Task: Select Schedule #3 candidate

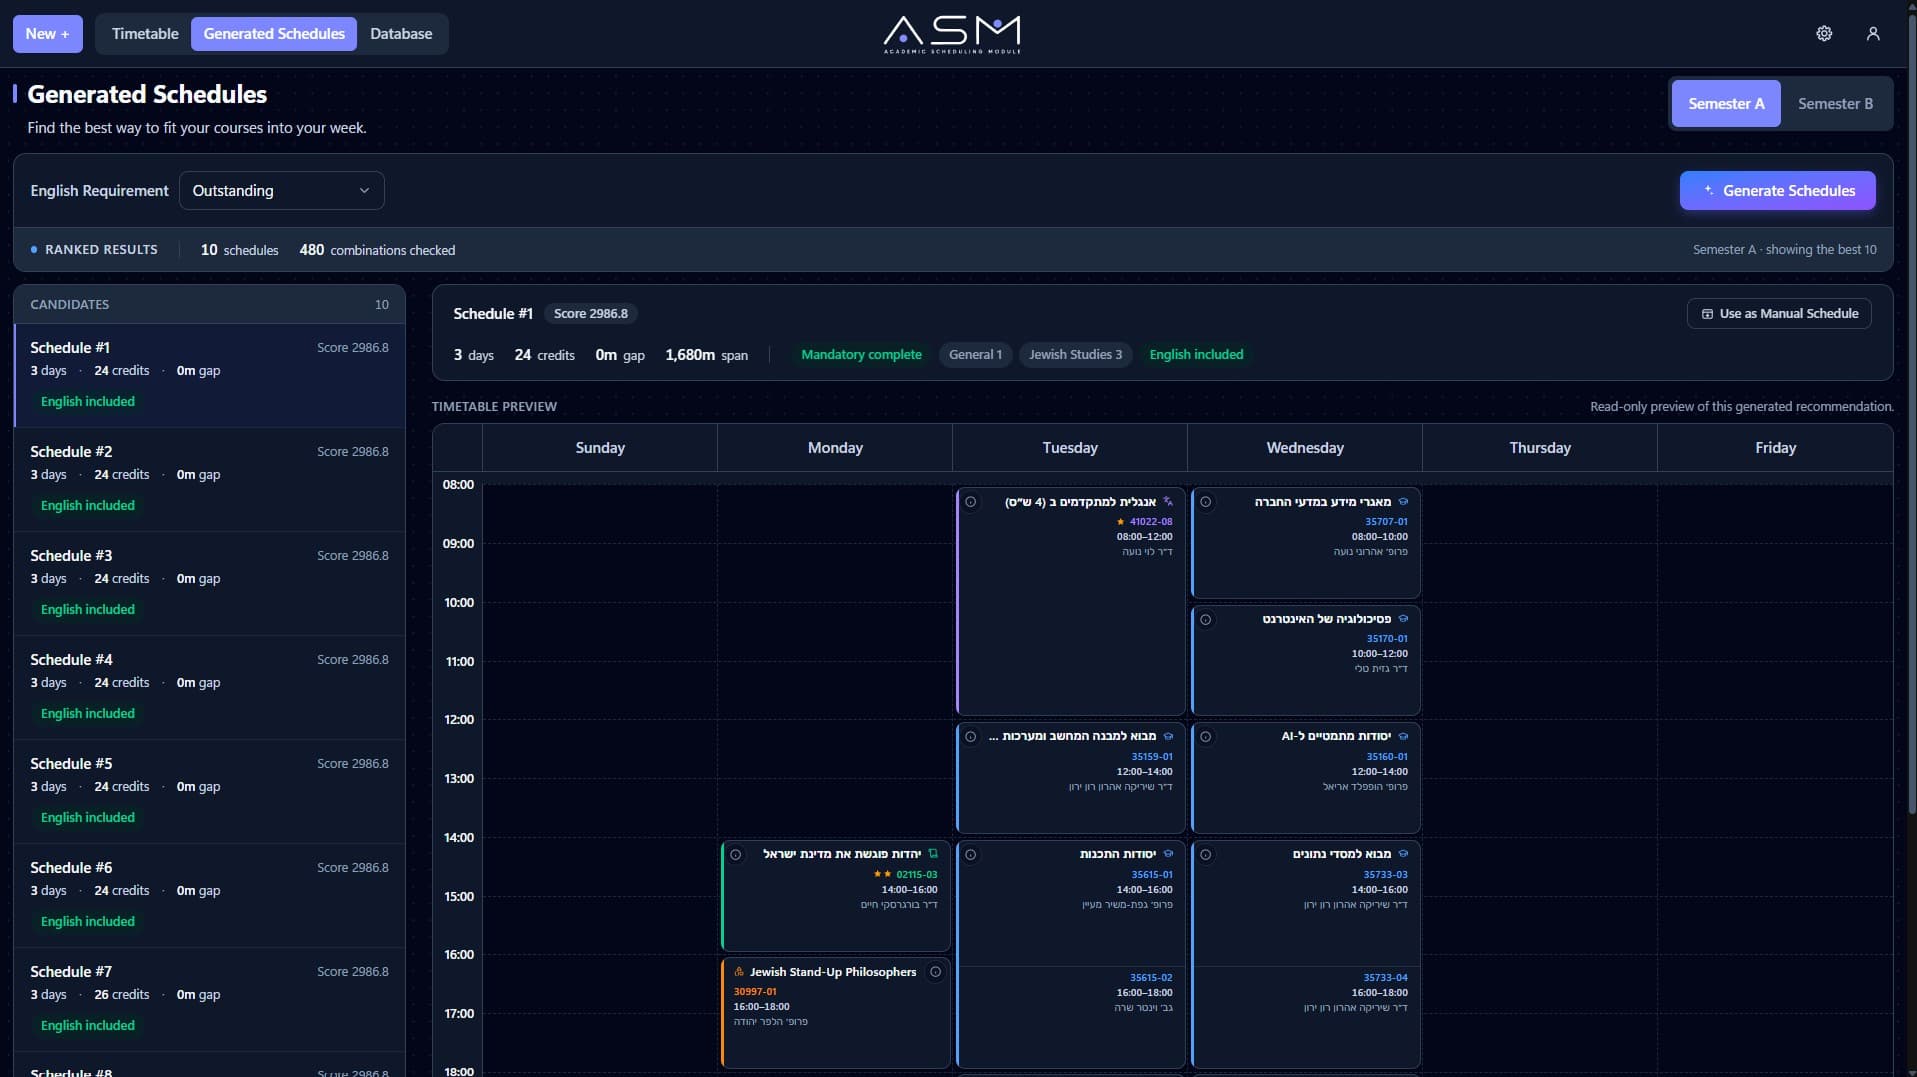Action: pyautogui.click(x=209, y=583)
